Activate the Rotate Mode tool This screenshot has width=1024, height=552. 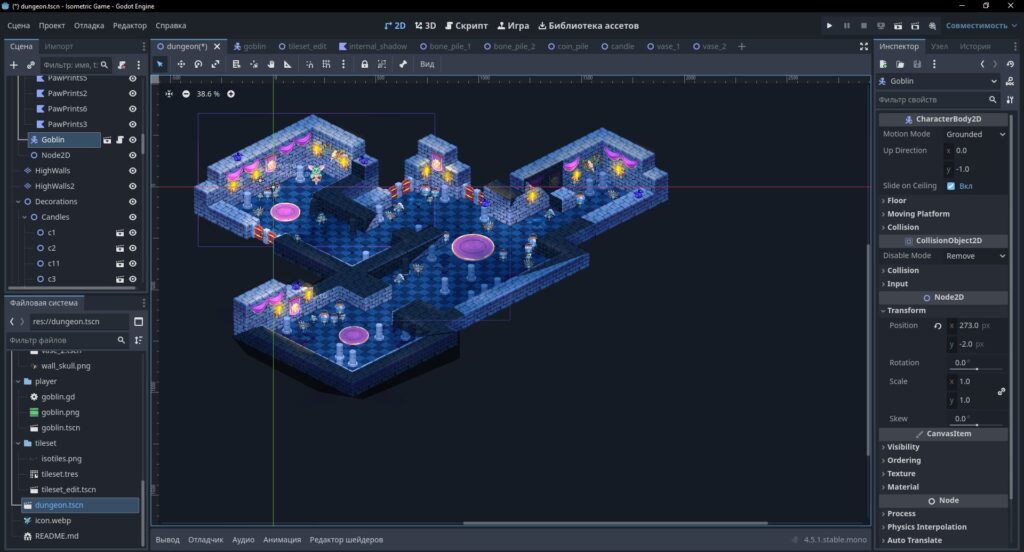(198, 64)
